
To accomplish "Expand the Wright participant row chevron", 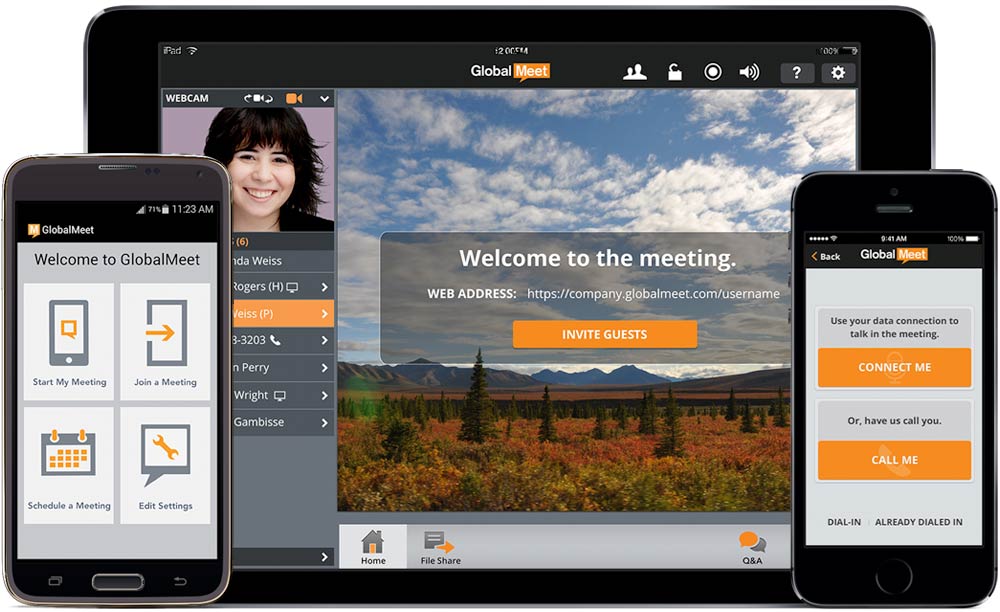I will 325,395.
